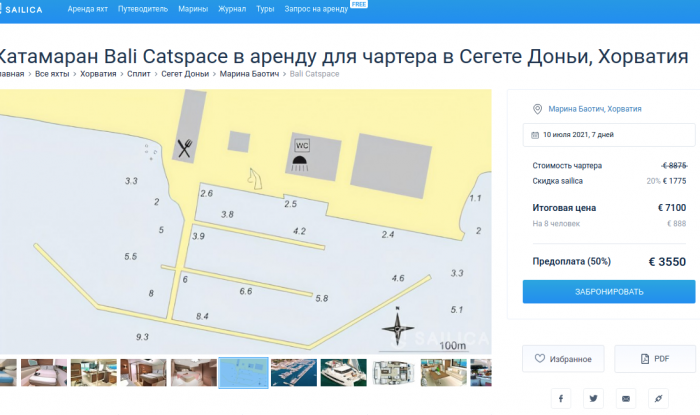
Task: Click depth marking 9.3 on the map
Action: [x=142, y=337]
